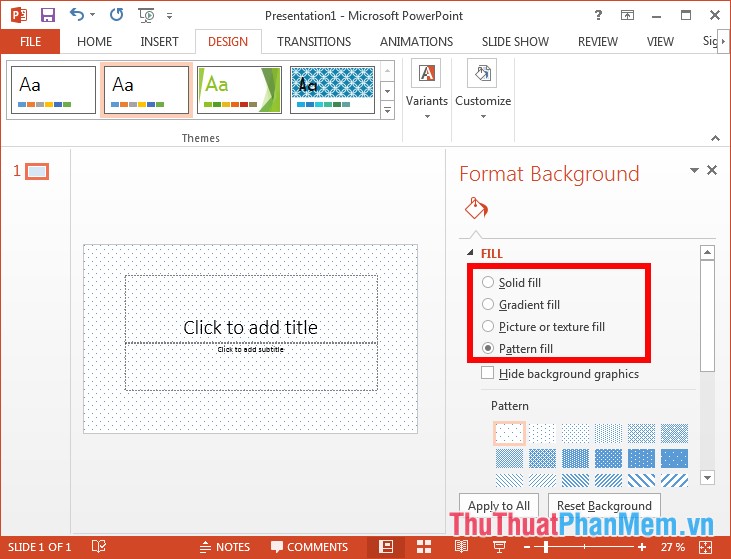Click the 27% zoom level
Viewport: 731px width, 559px height.
tap(672, 547)
